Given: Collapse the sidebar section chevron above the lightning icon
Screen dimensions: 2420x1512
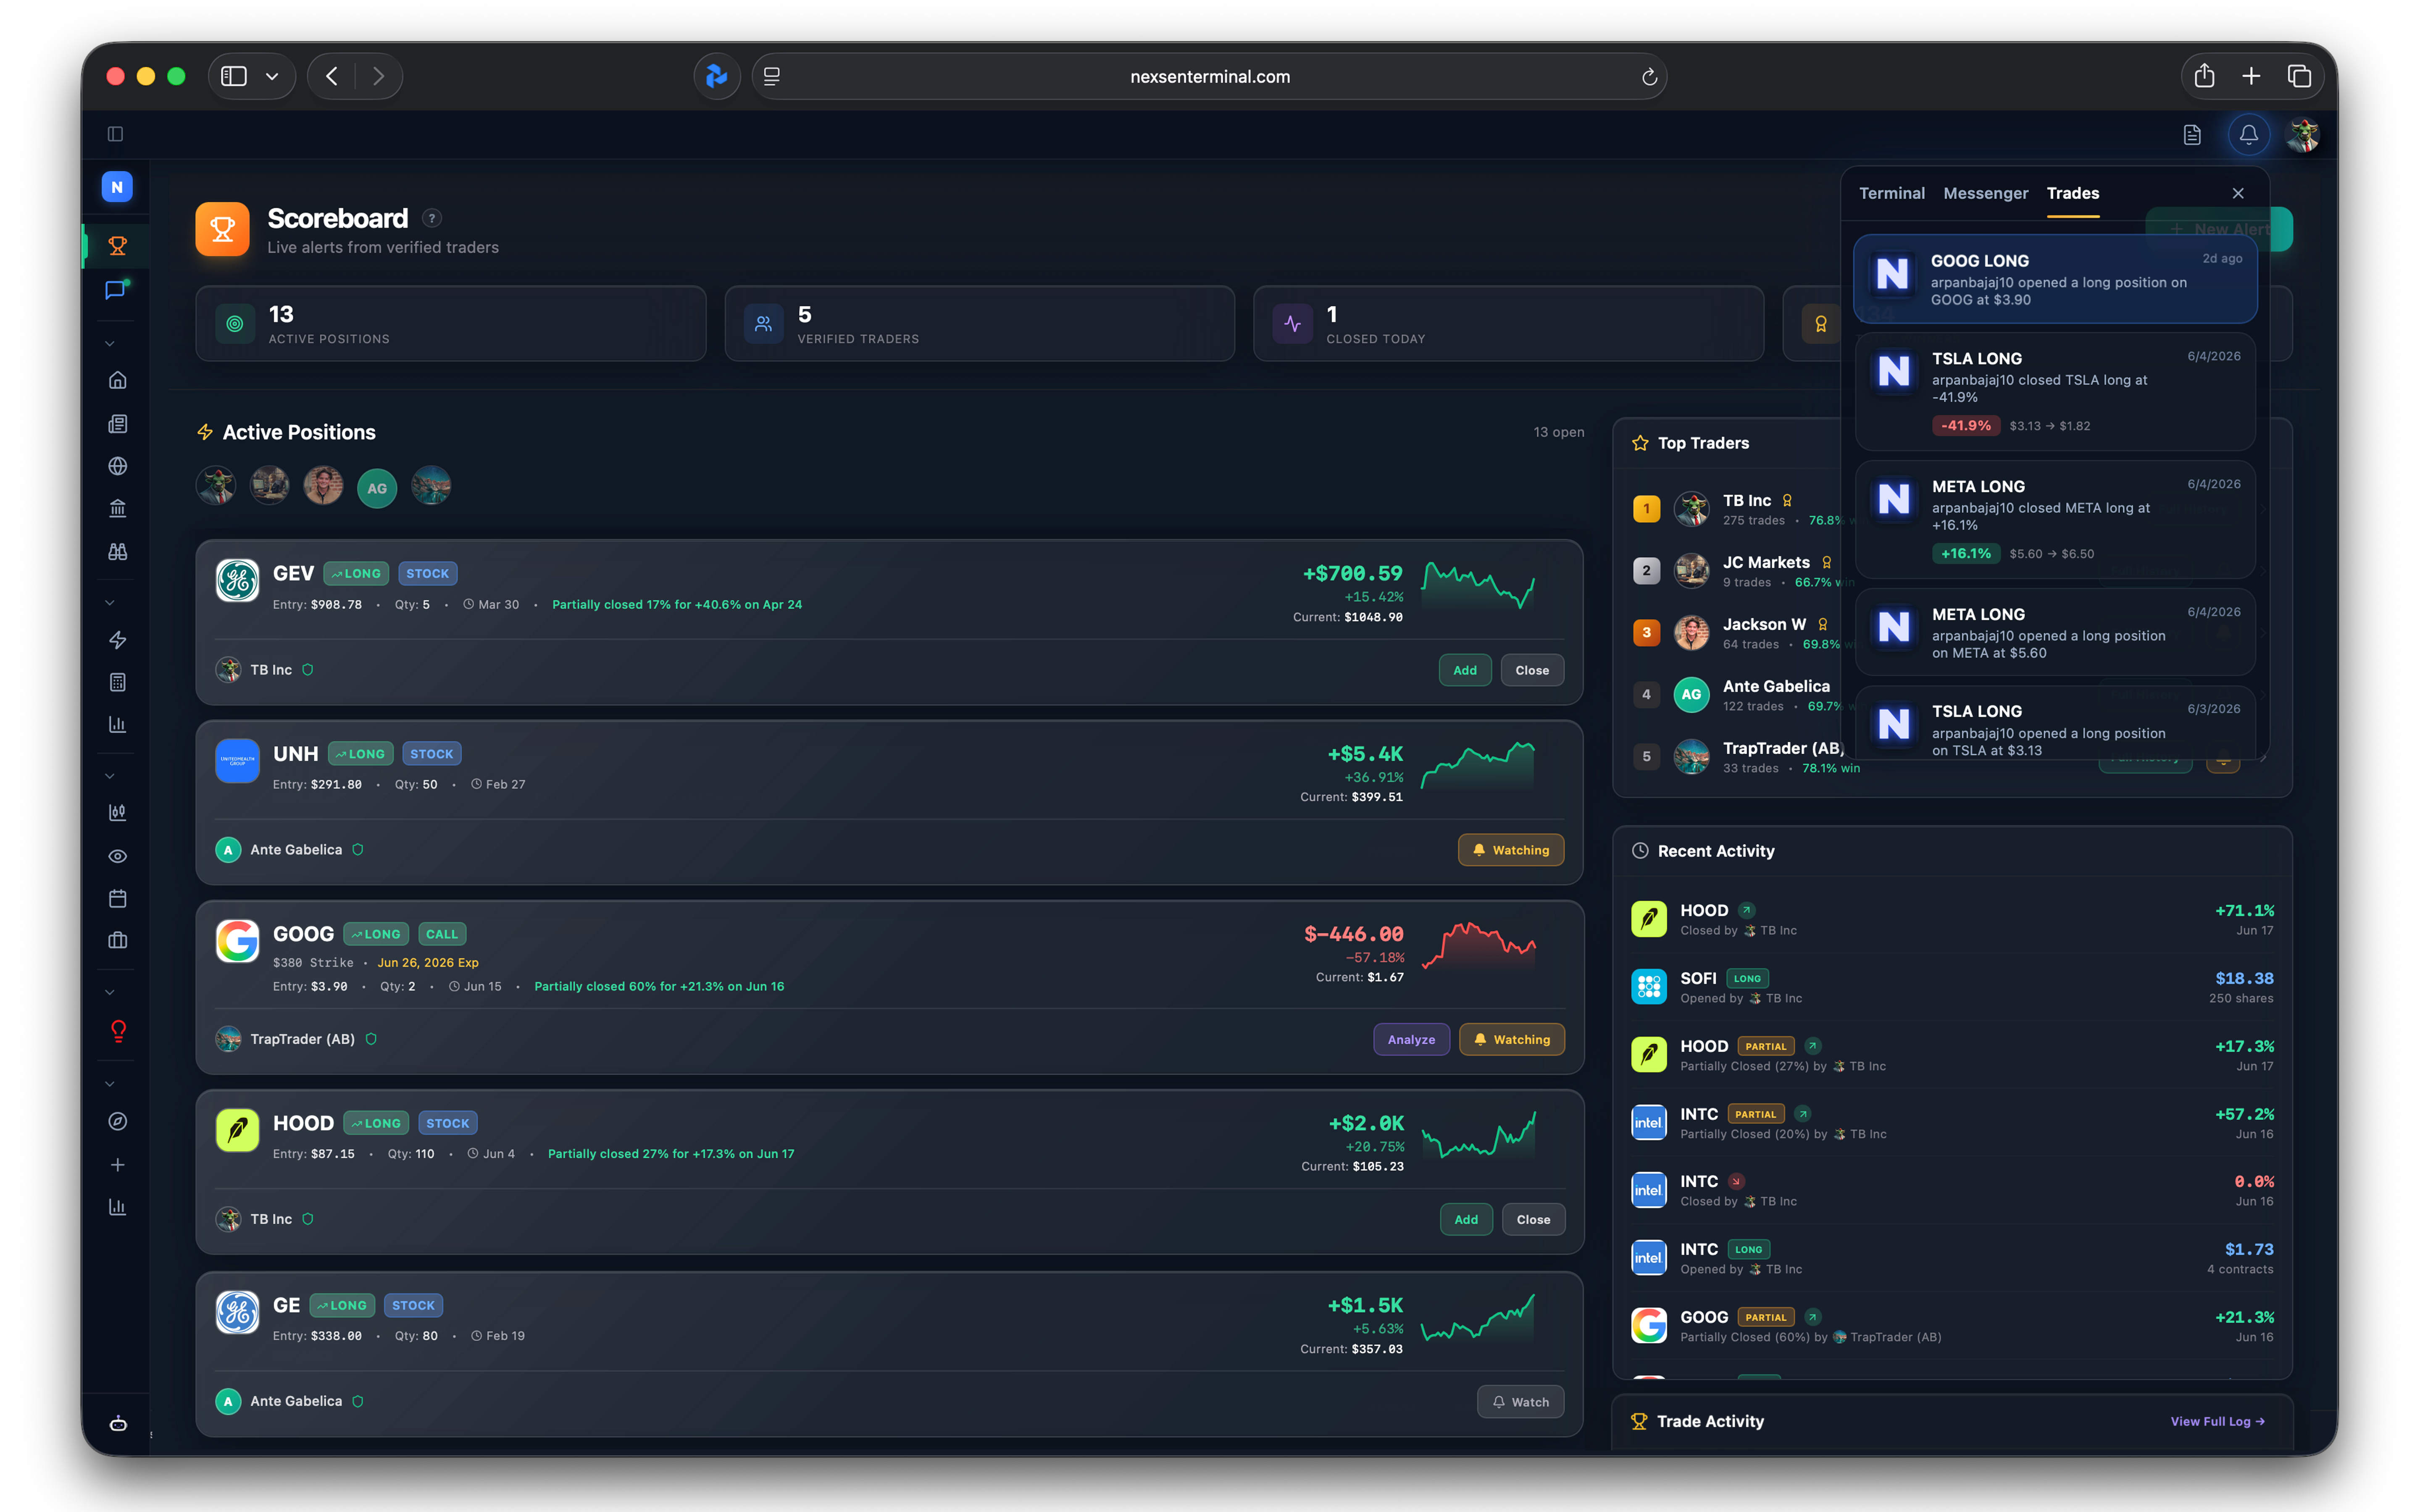Looking at the screenshot, I should [110, 603].
